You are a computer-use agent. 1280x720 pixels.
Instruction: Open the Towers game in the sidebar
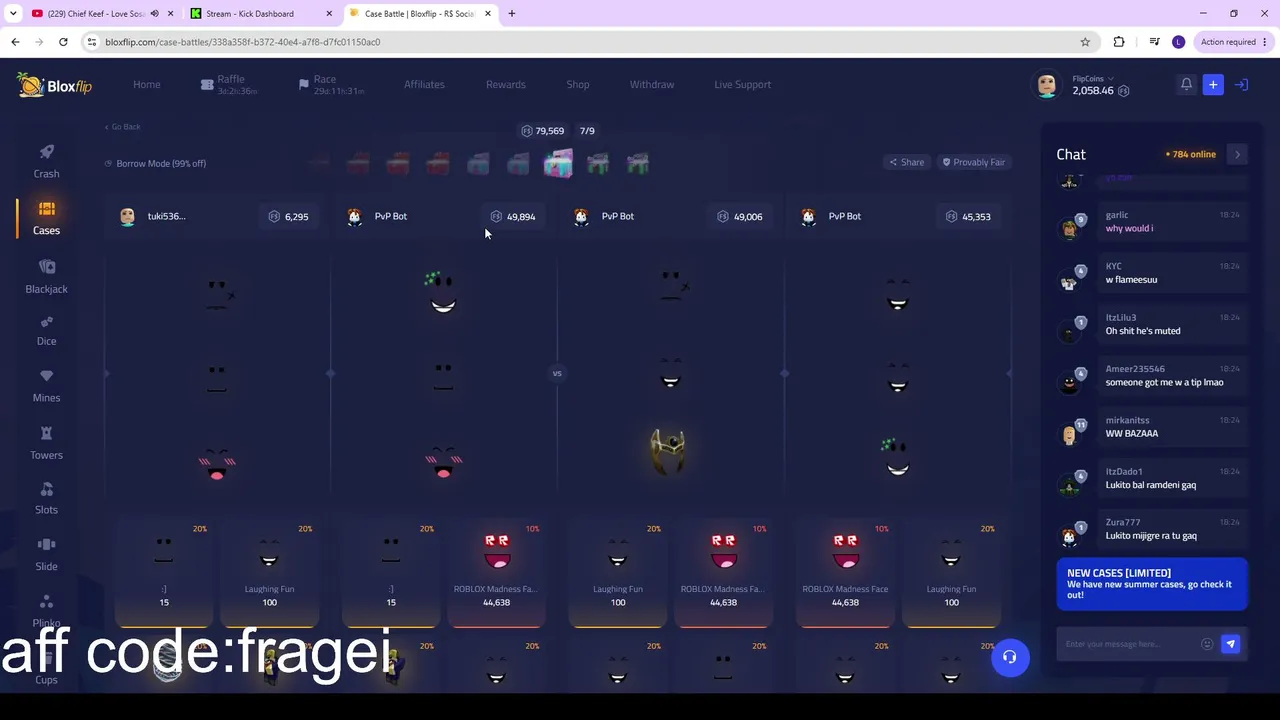coord(46,443)
